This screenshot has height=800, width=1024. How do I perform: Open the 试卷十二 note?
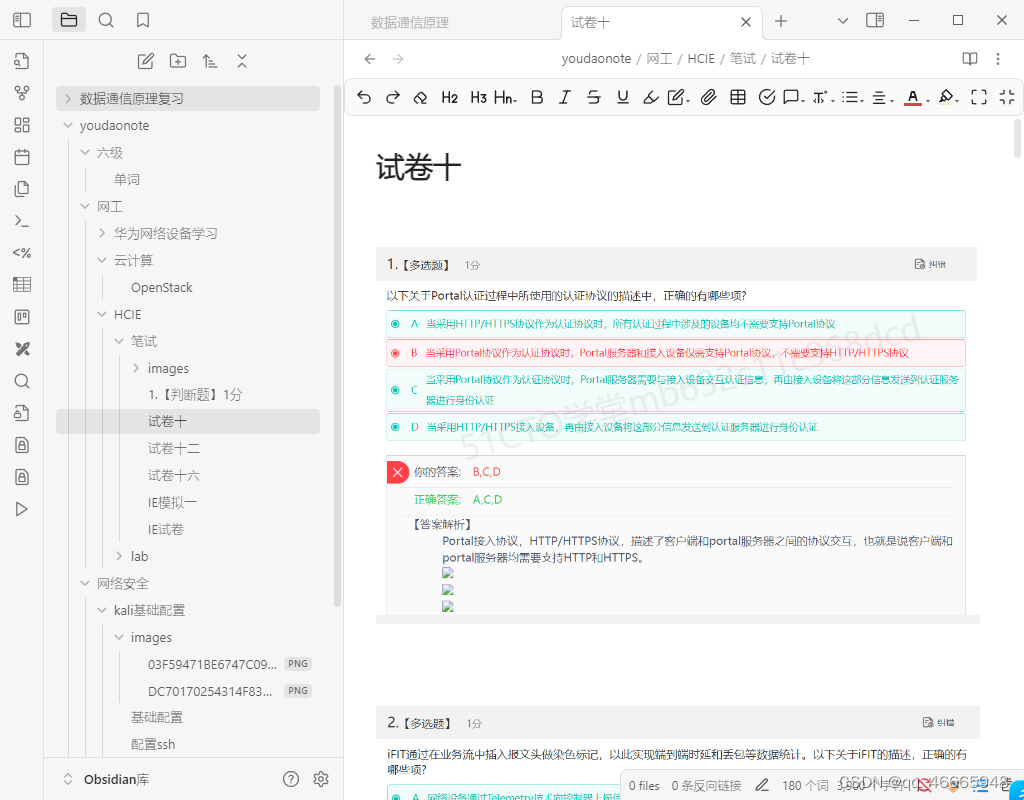point(171,448)
